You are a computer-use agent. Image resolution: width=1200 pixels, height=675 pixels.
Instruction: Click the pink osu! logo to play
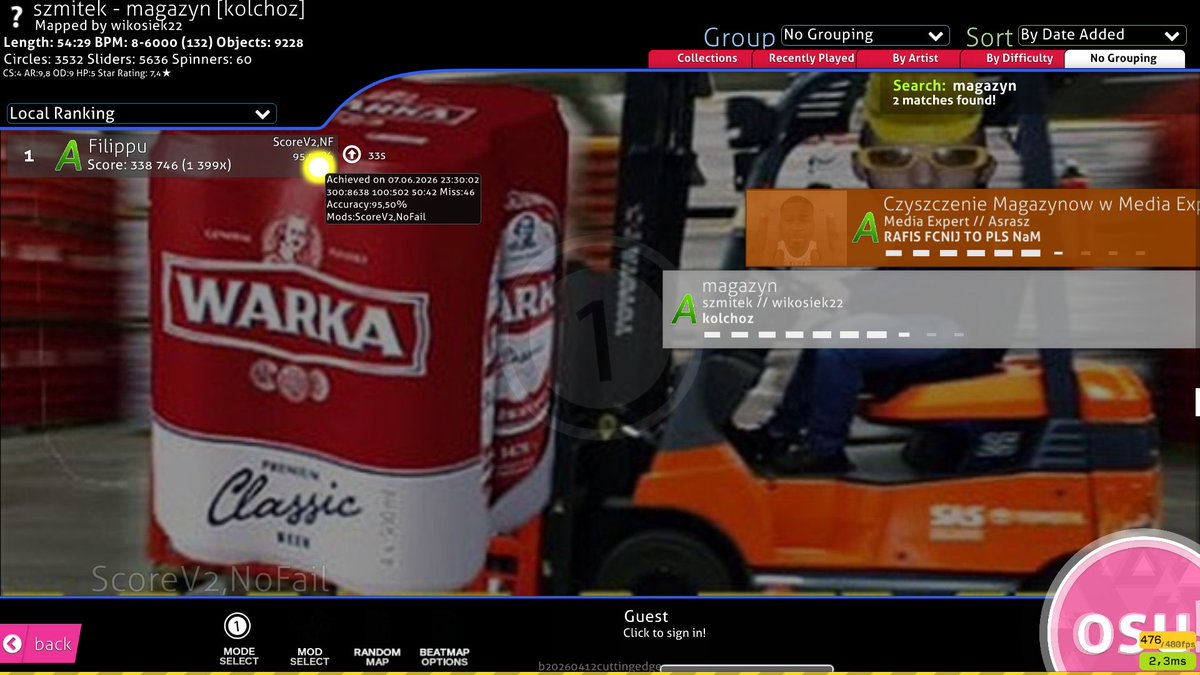[x=1130, y=620]
